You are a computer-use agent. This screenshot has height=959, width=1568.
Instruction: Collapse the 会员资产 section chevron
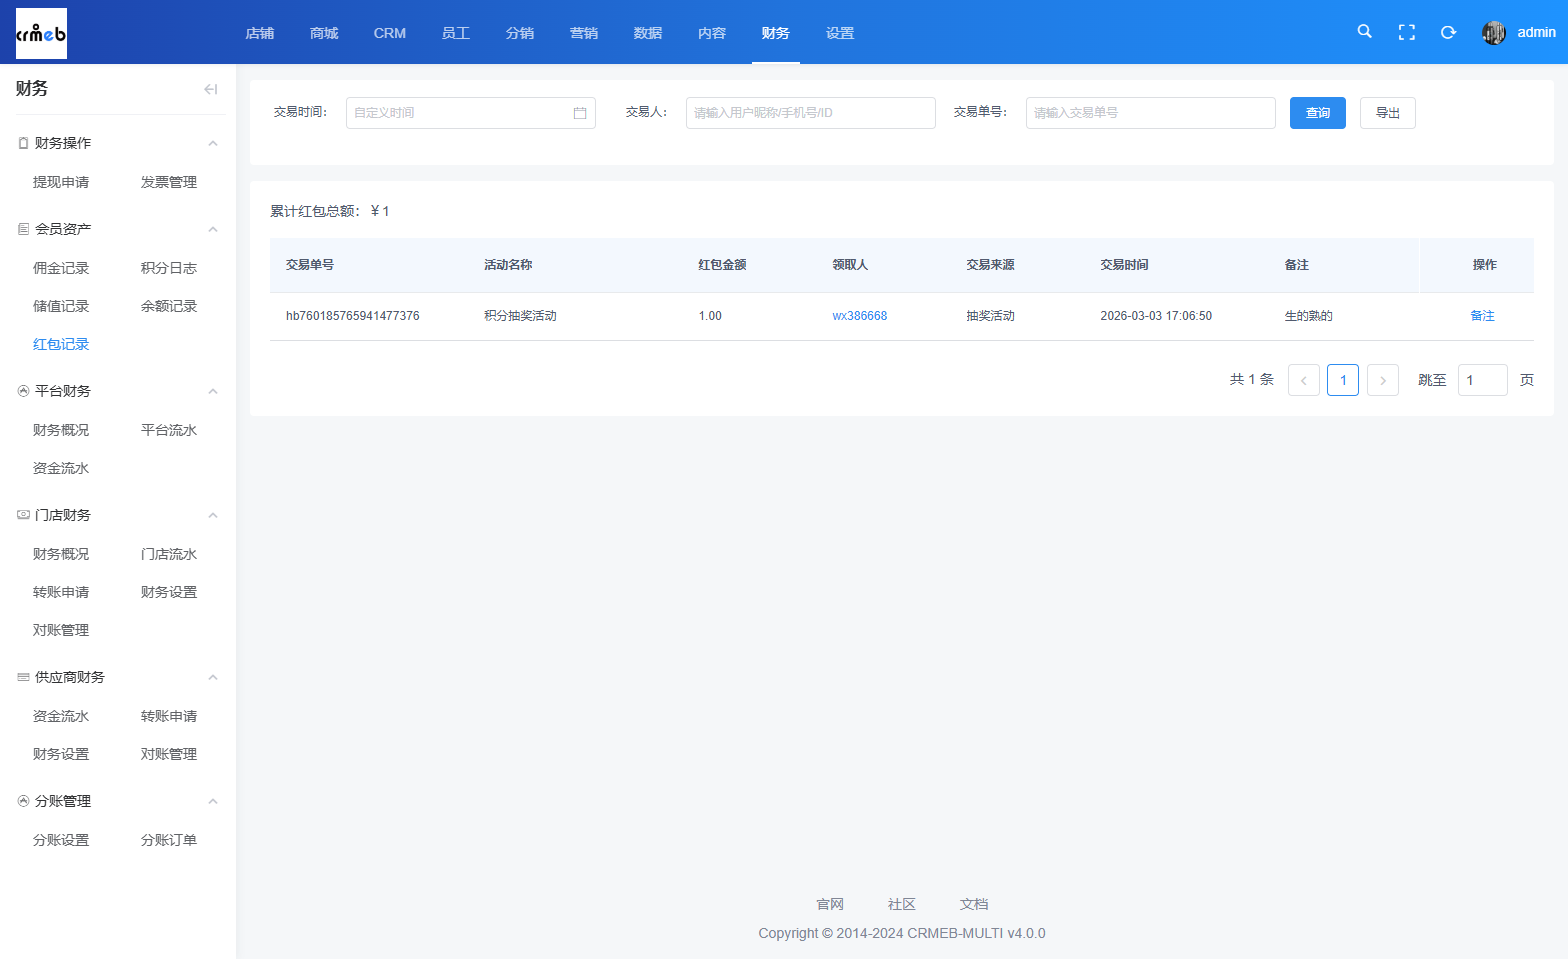click(x=212, y=229)
